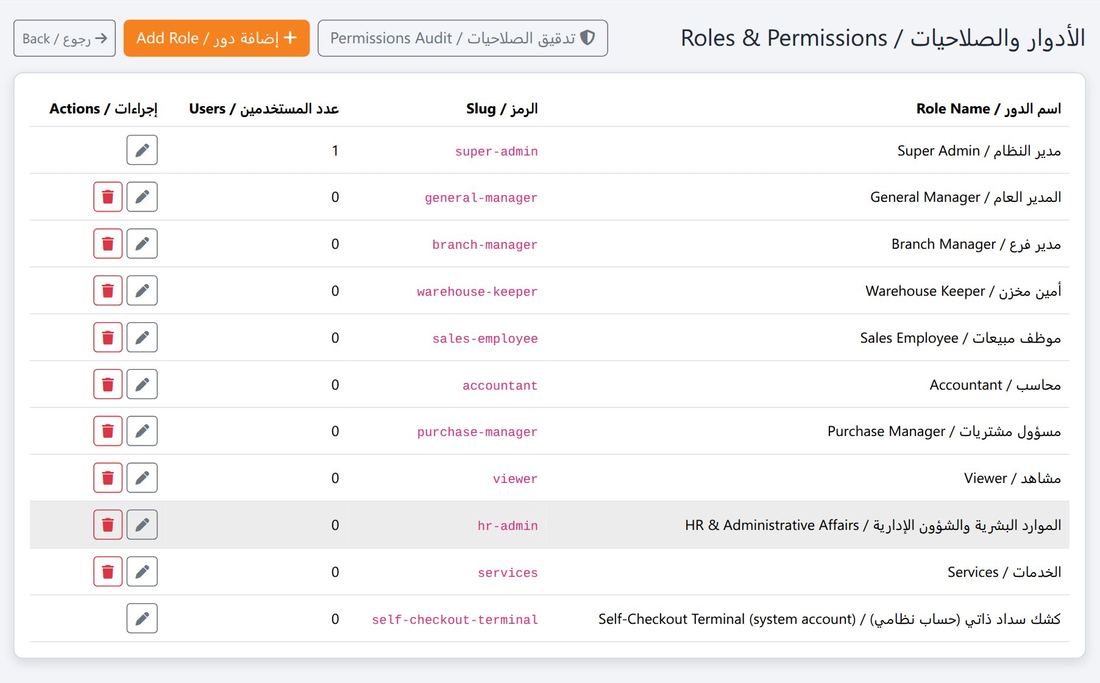This screenshot has height=683, width=1100.
Task: Edit the Warehouse Keeper role
Action: pos(142,290)
